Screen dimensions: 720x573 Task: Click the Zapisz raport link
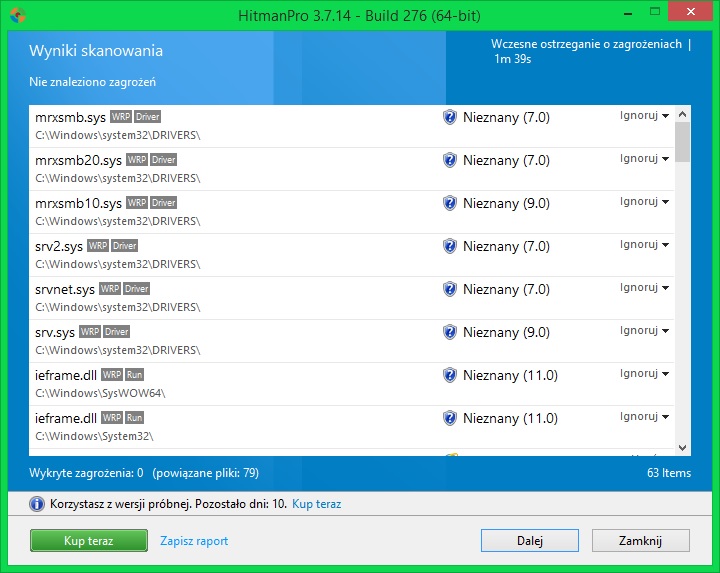(x=194, y=541)
